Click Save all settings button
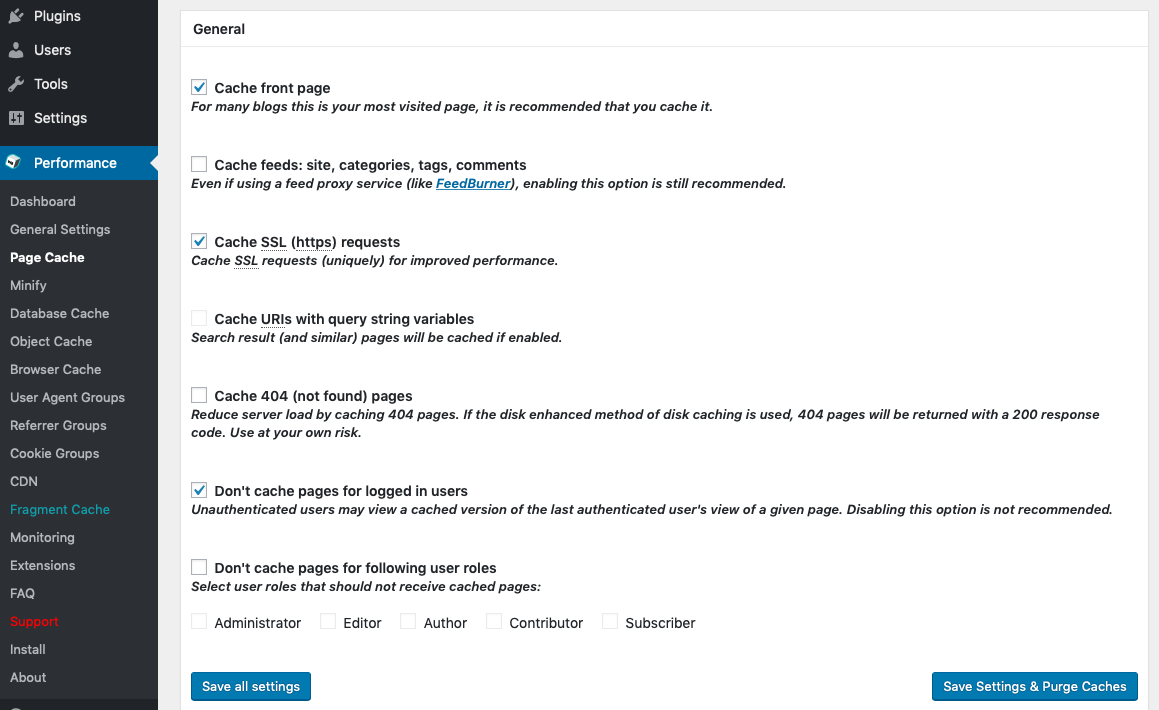 (251, 686)
